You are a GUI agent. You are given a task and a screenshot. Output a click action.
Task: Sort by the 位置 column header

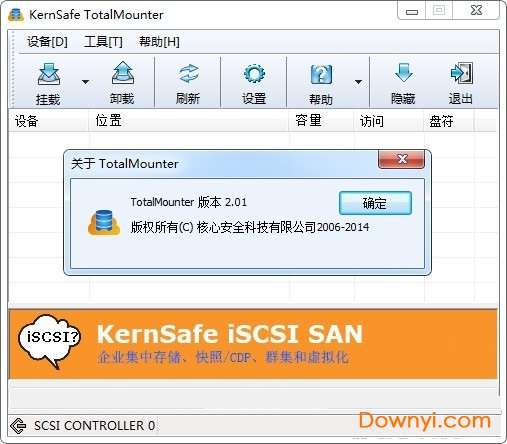pyautogui.click(x=189, y=121)
